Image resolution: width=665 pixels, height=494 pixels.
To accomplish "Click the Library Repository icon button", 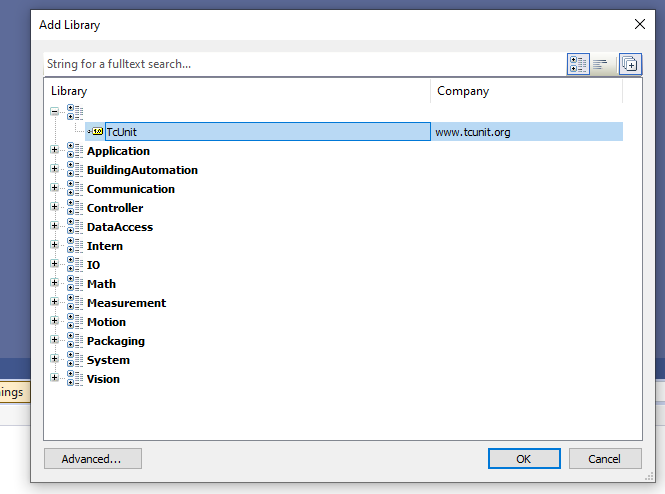I will pyautogui.click(x=630, y=64).
